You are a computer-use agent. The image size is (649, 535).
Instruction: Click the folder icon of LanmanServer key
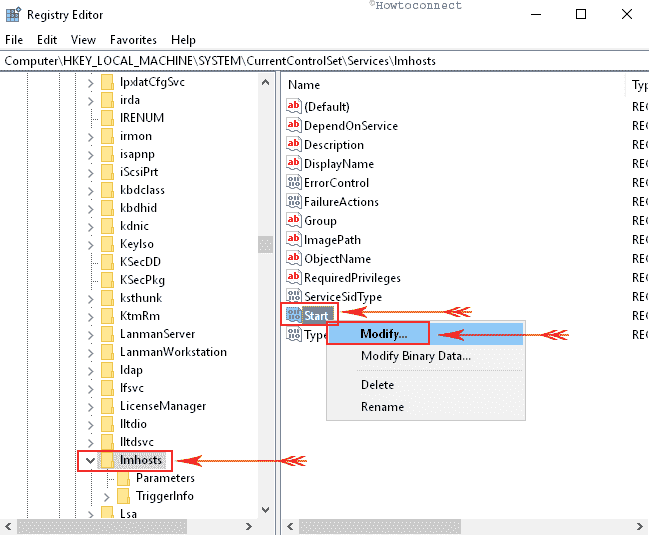[x=107, y=334]
